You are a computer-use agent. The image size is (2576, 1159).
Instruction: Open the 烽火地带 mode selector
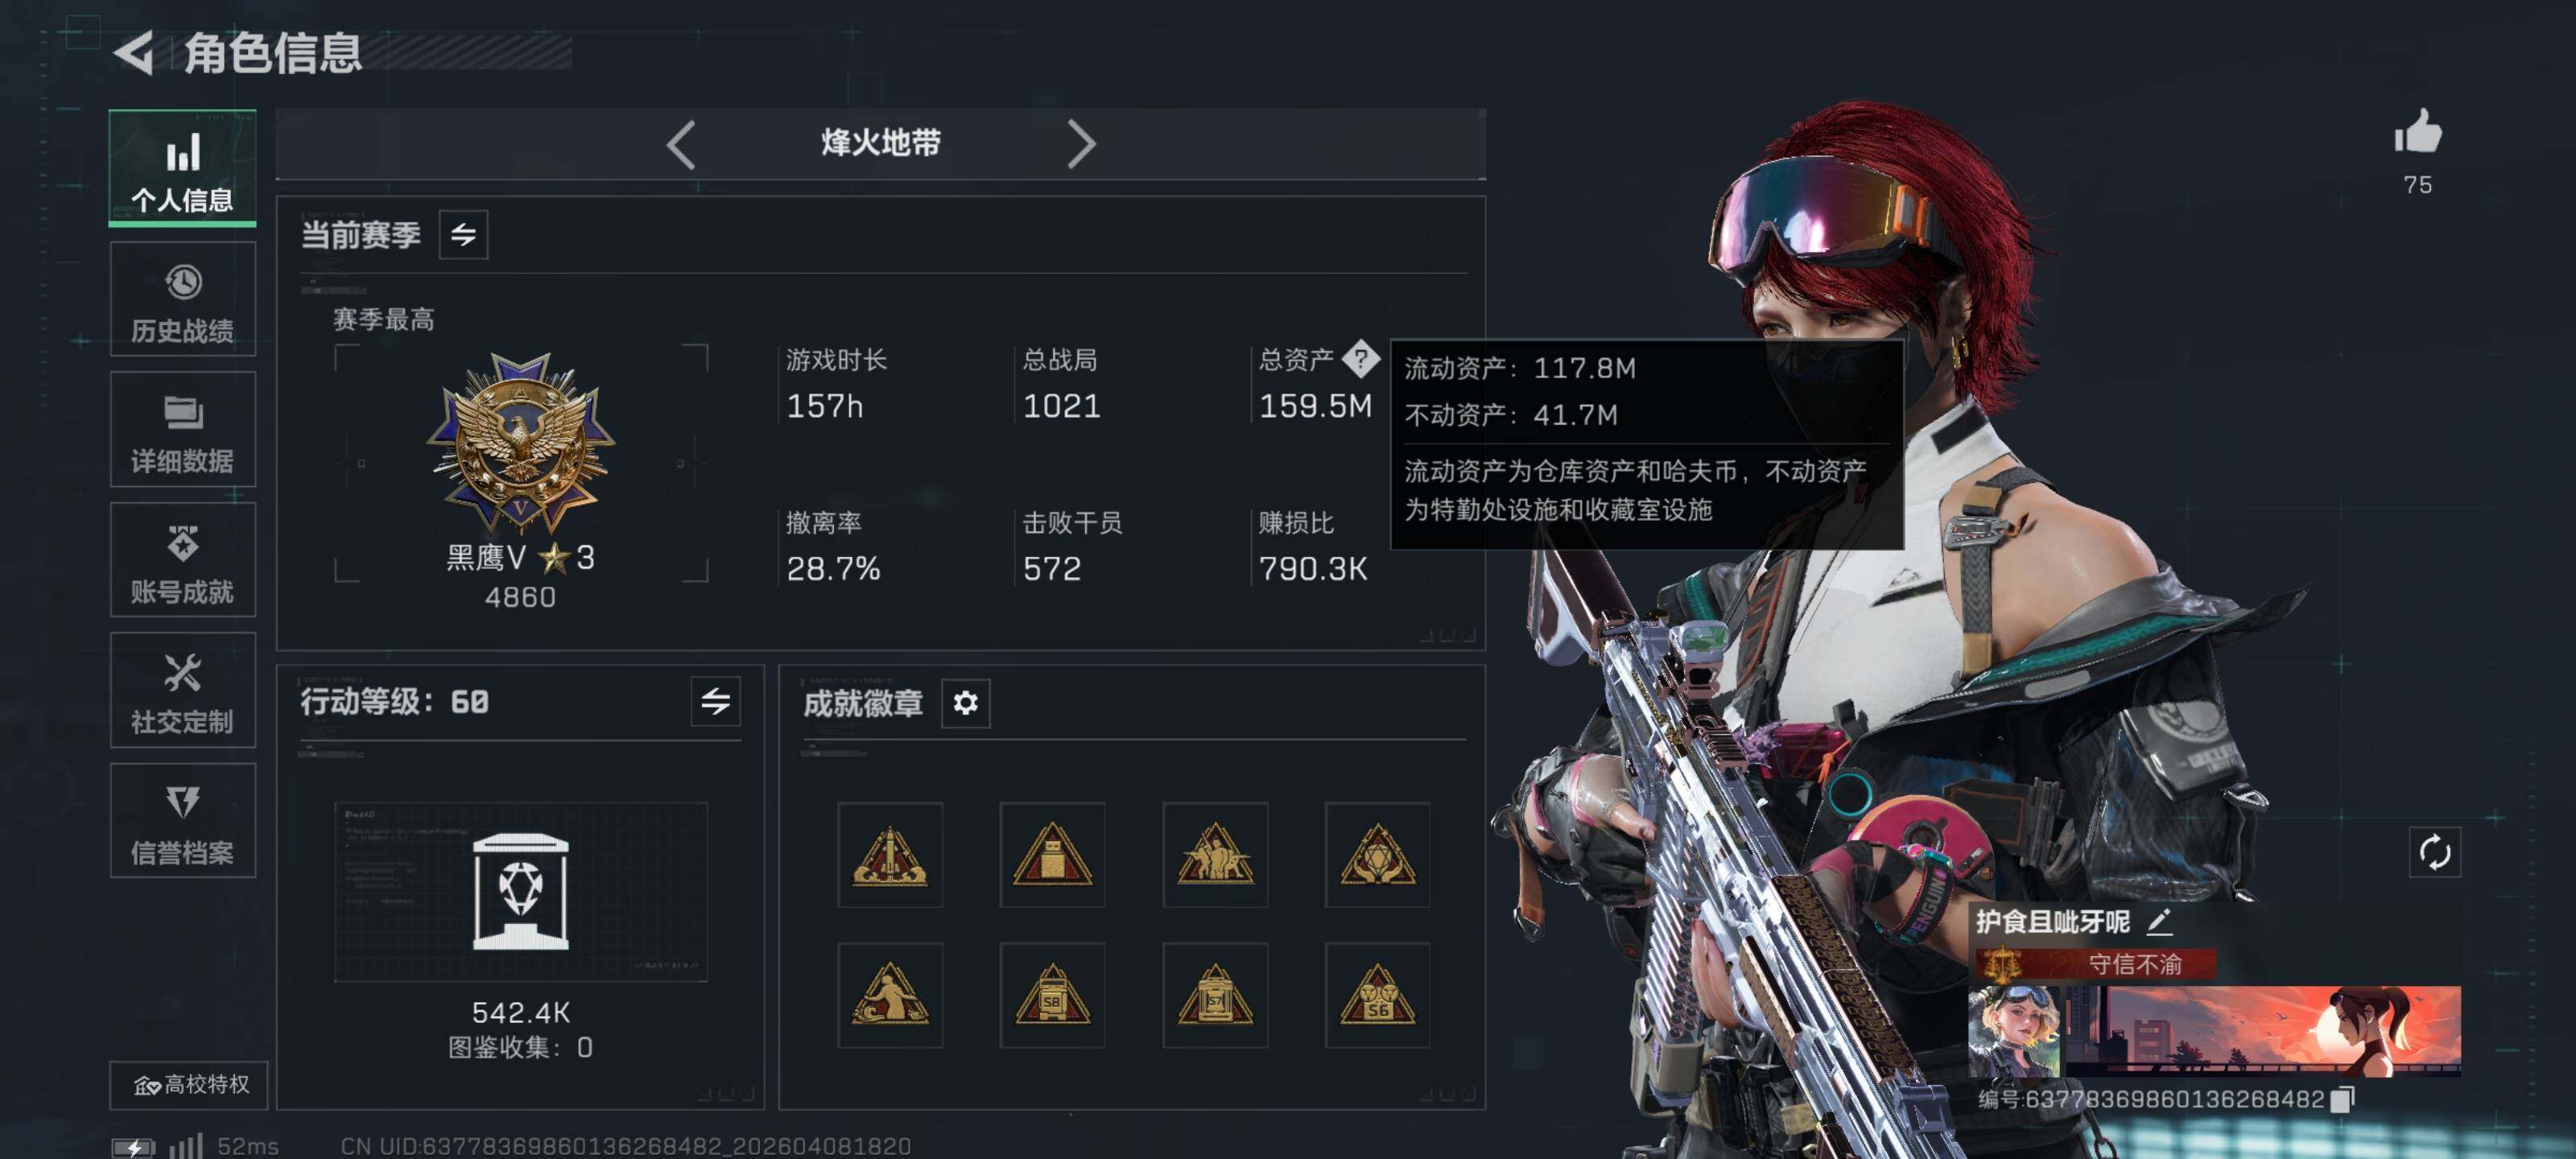point(880,143)
